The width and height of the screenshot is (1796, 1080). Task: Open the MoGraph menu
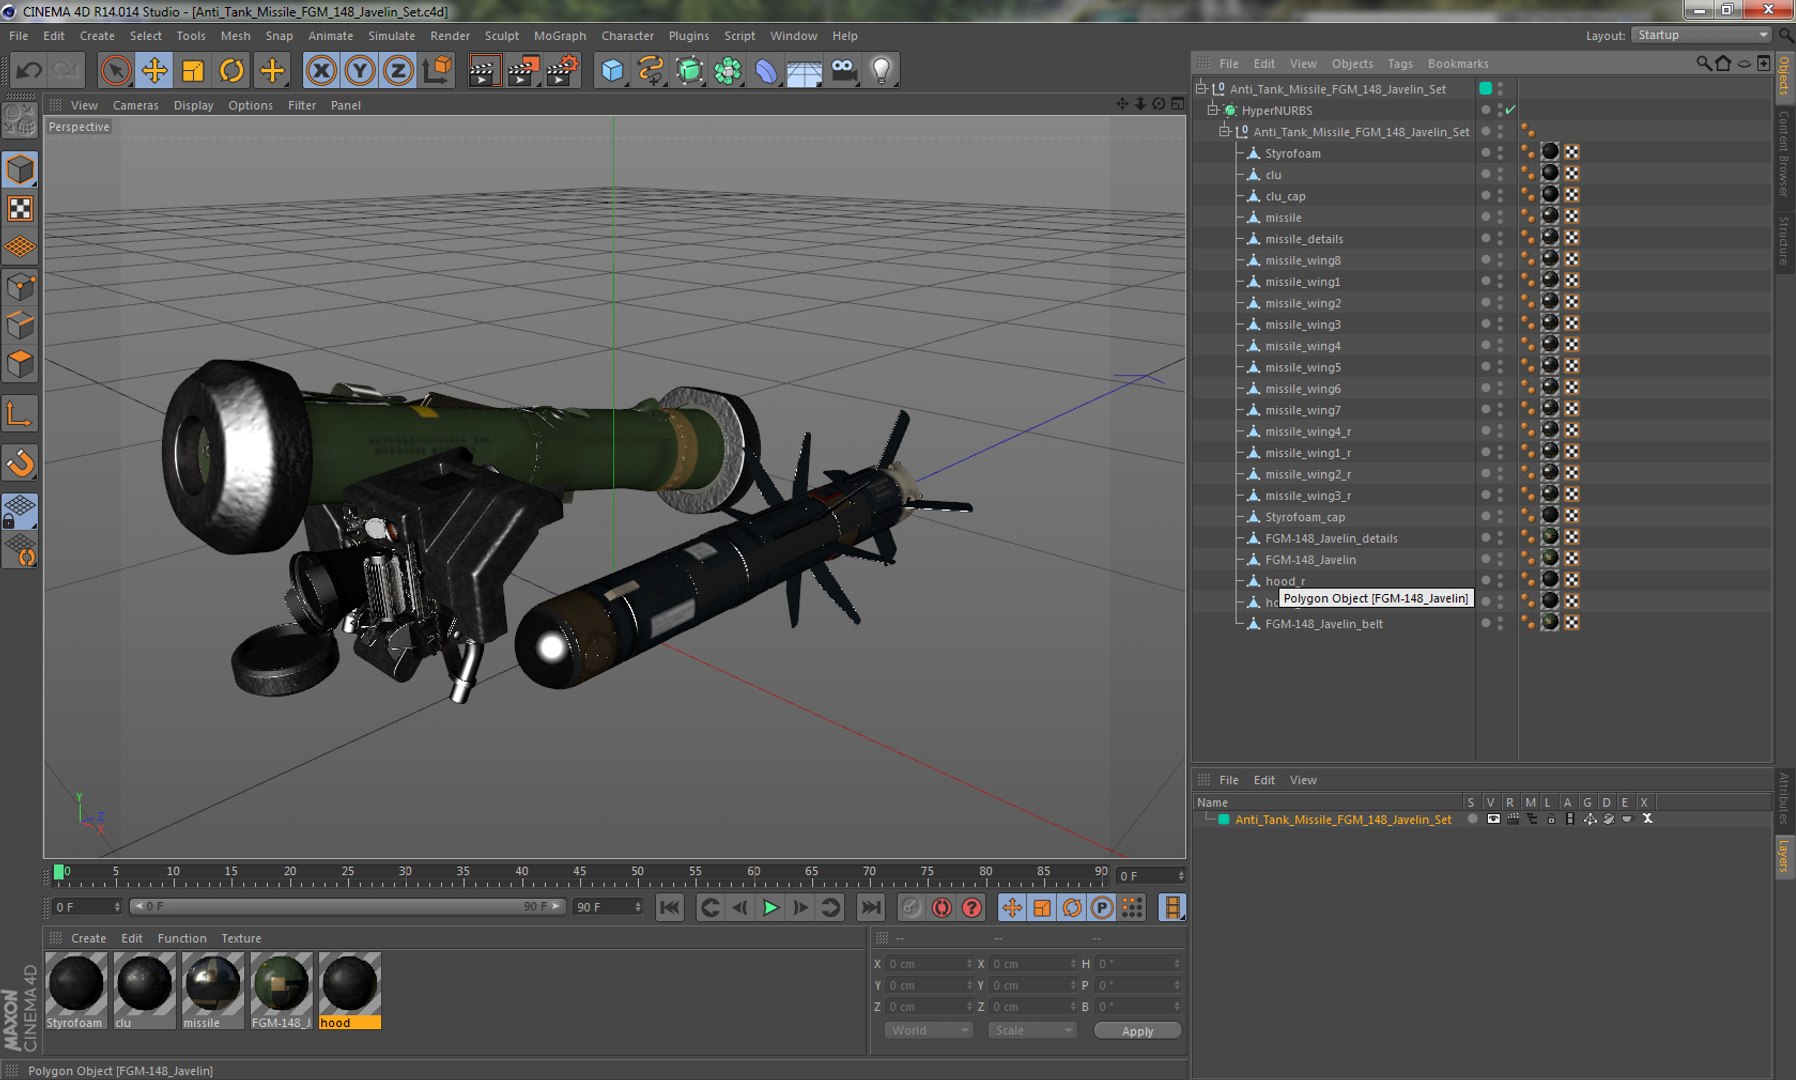(559, 35)
